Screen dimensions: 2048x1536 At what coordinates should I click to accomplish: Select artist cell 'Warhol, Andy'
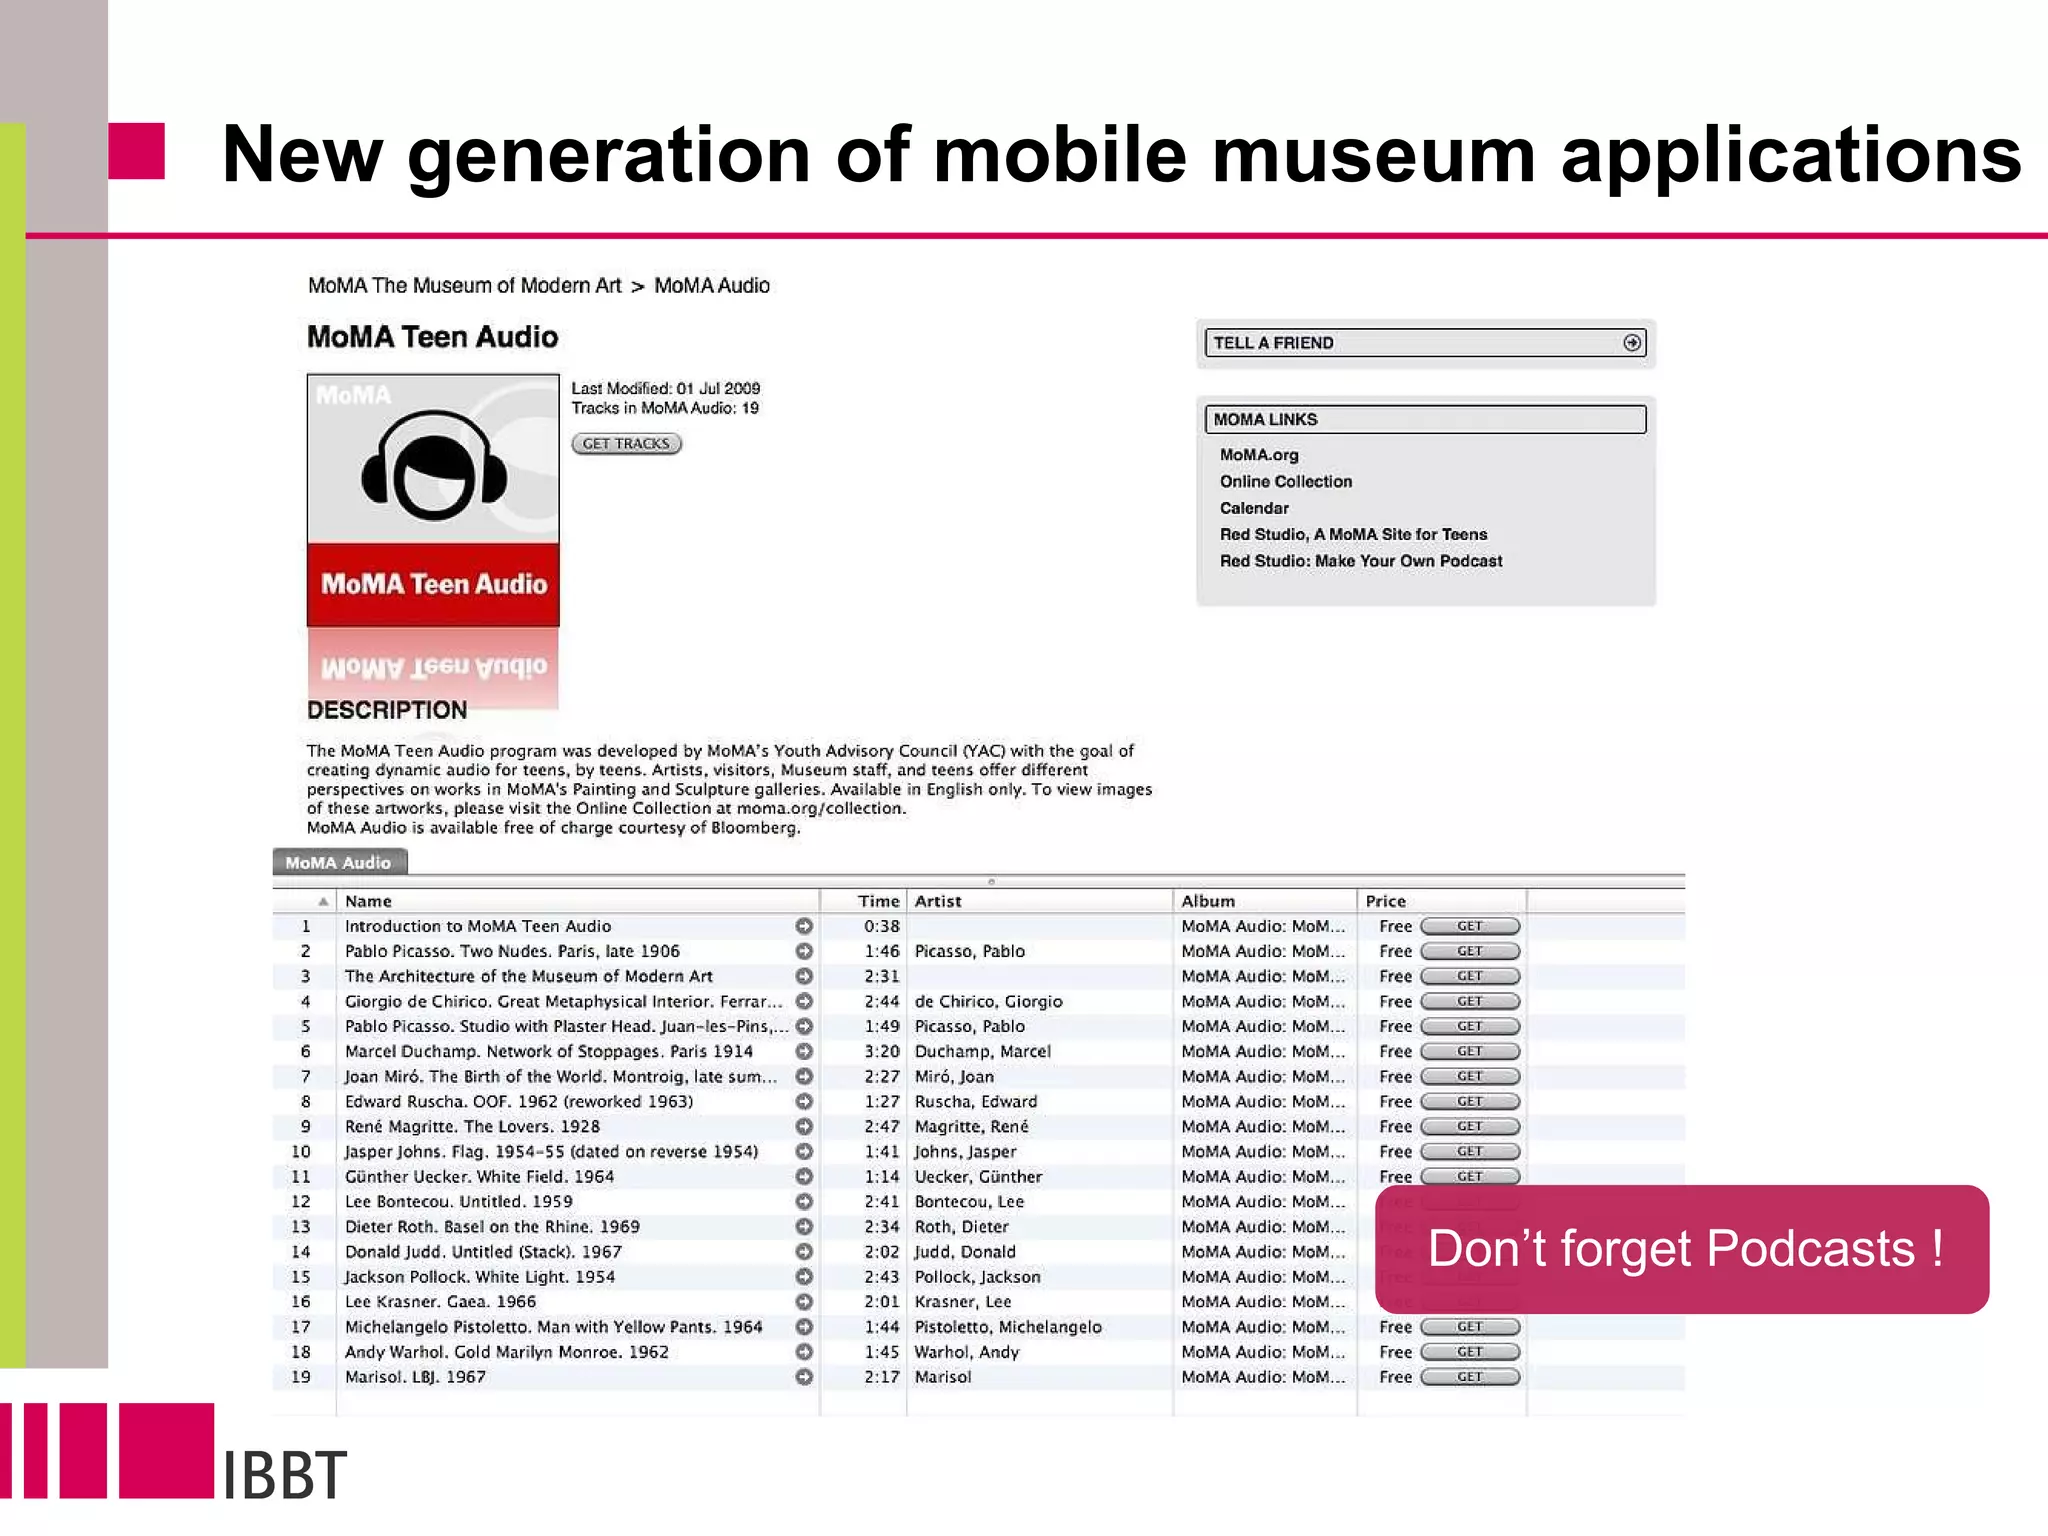coord(966,1352)
